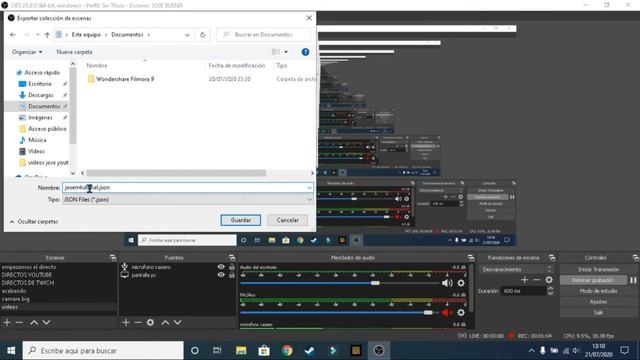Viewport: 640px width, 360px height.
Task: Click the horizontal scrollbar in file list
Action: (176, 173)
